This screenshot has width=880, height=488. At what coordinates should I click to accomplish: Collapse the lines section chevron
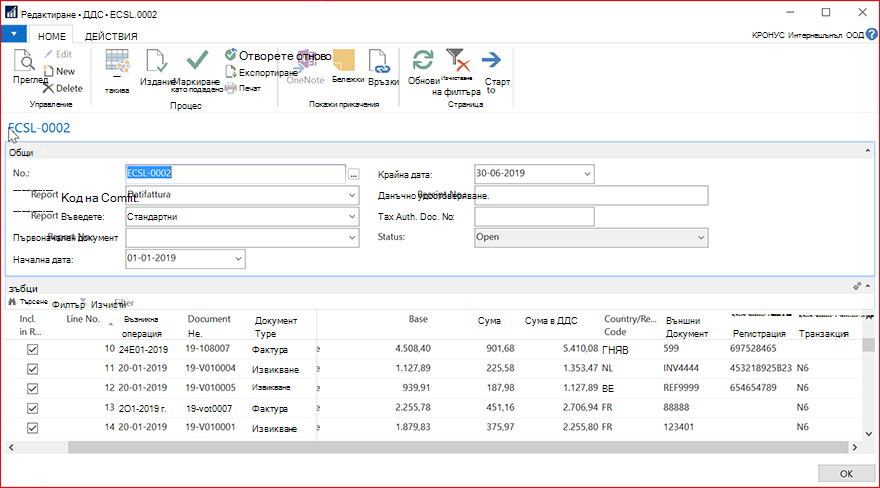tap(868, 287)
